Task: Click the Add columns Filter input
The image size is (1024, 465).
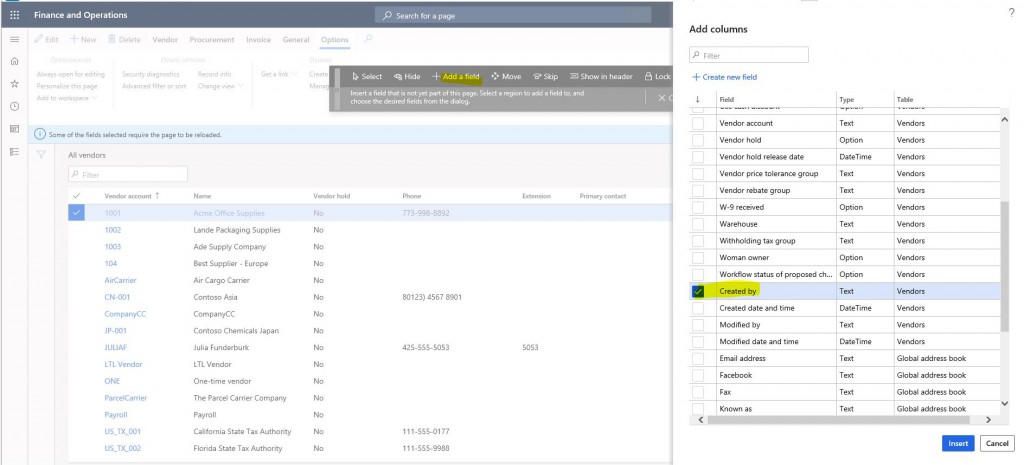Action: pos(749,55)
